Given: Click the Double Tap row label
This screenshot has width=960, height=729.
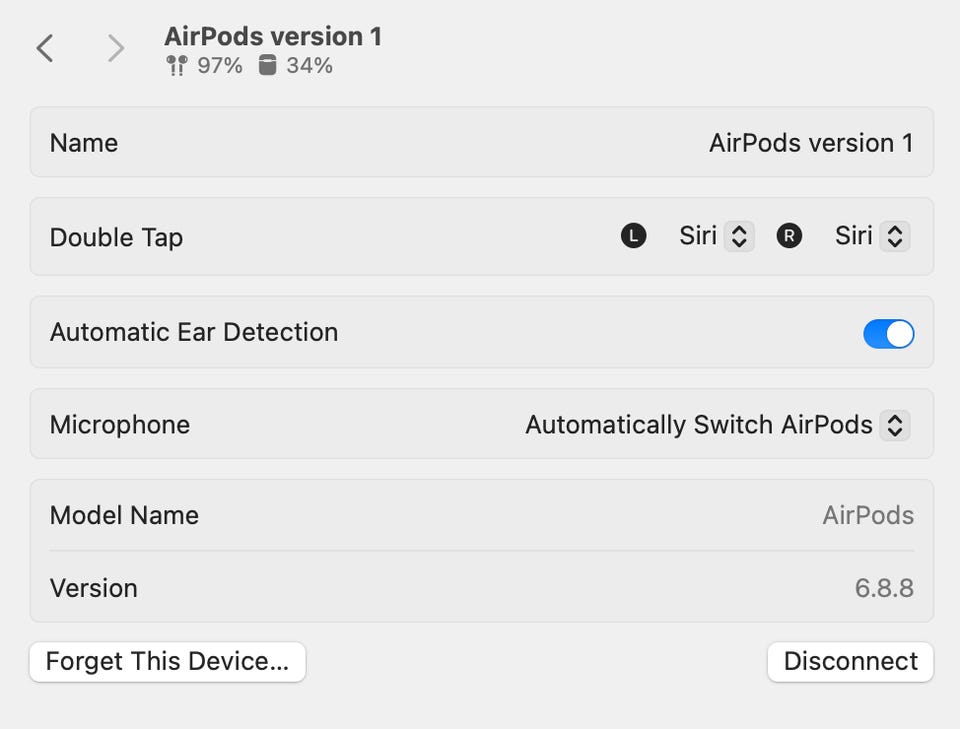Looking at the screenshot, I should [116, 238].
